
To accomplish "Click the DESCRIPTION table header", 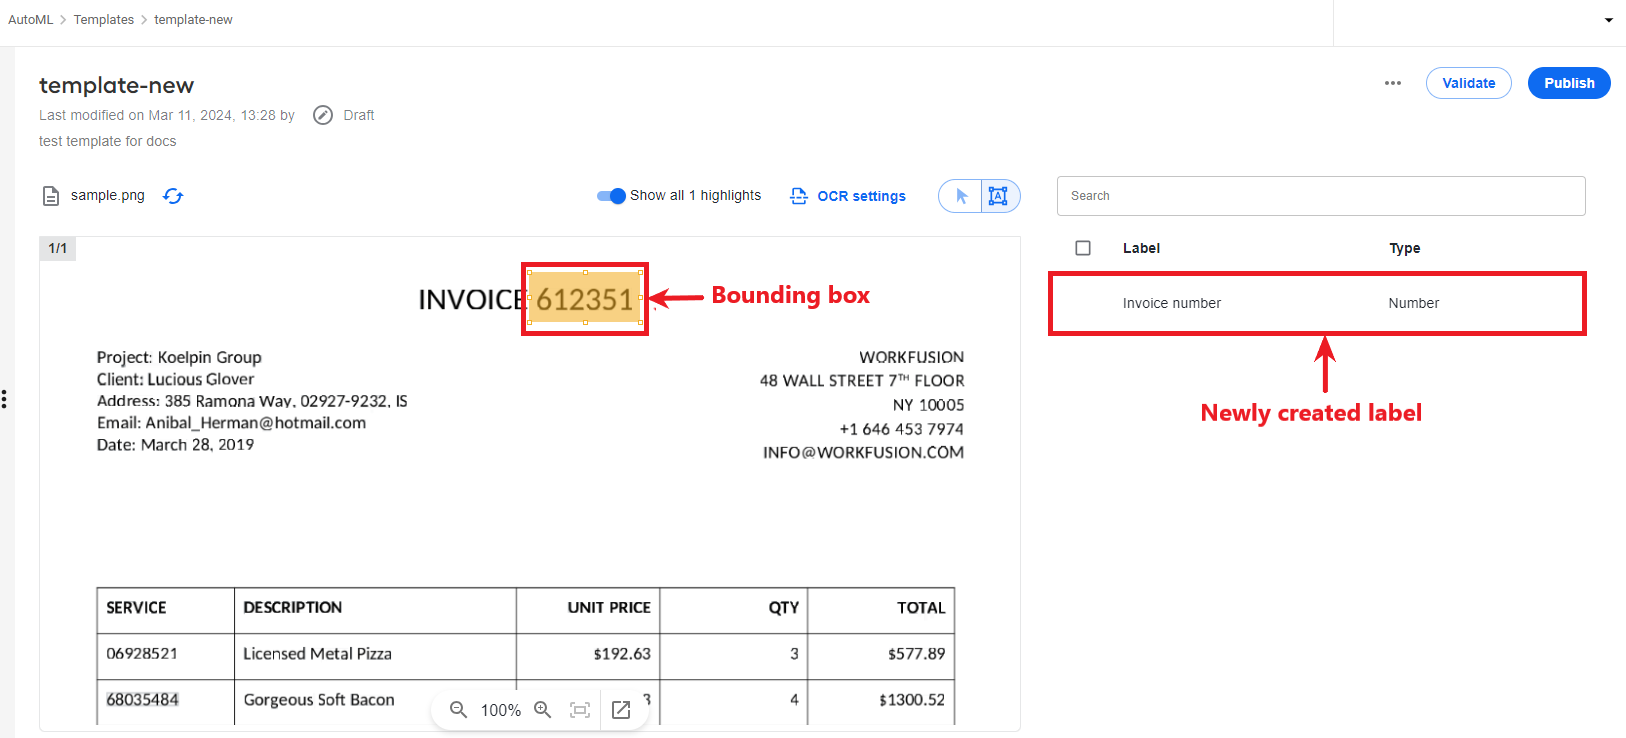I will pyautogui.click(x=293, y=608).
